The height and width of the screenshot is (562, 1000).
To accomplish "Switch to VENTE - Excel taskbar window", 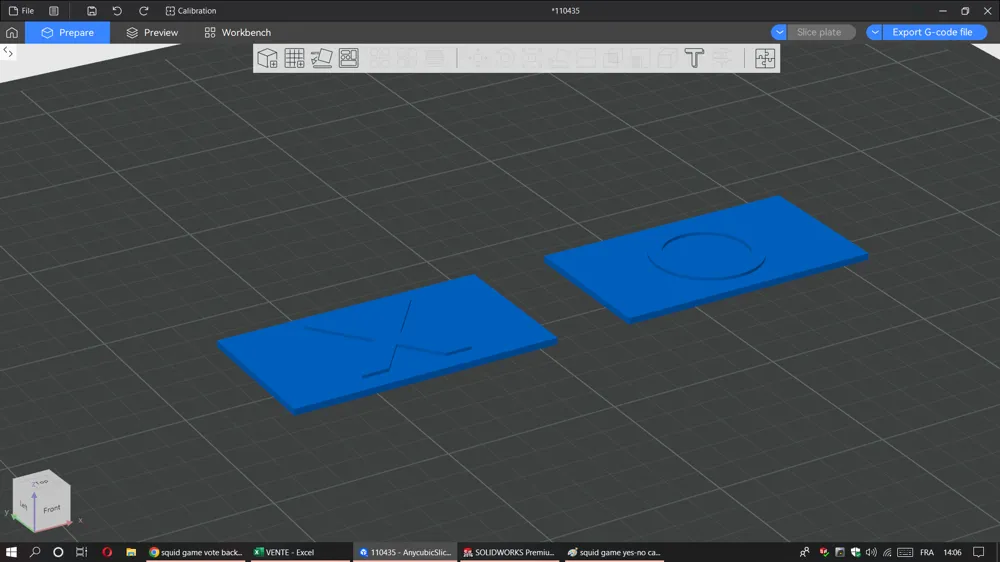I will click(x=300, y=552).
